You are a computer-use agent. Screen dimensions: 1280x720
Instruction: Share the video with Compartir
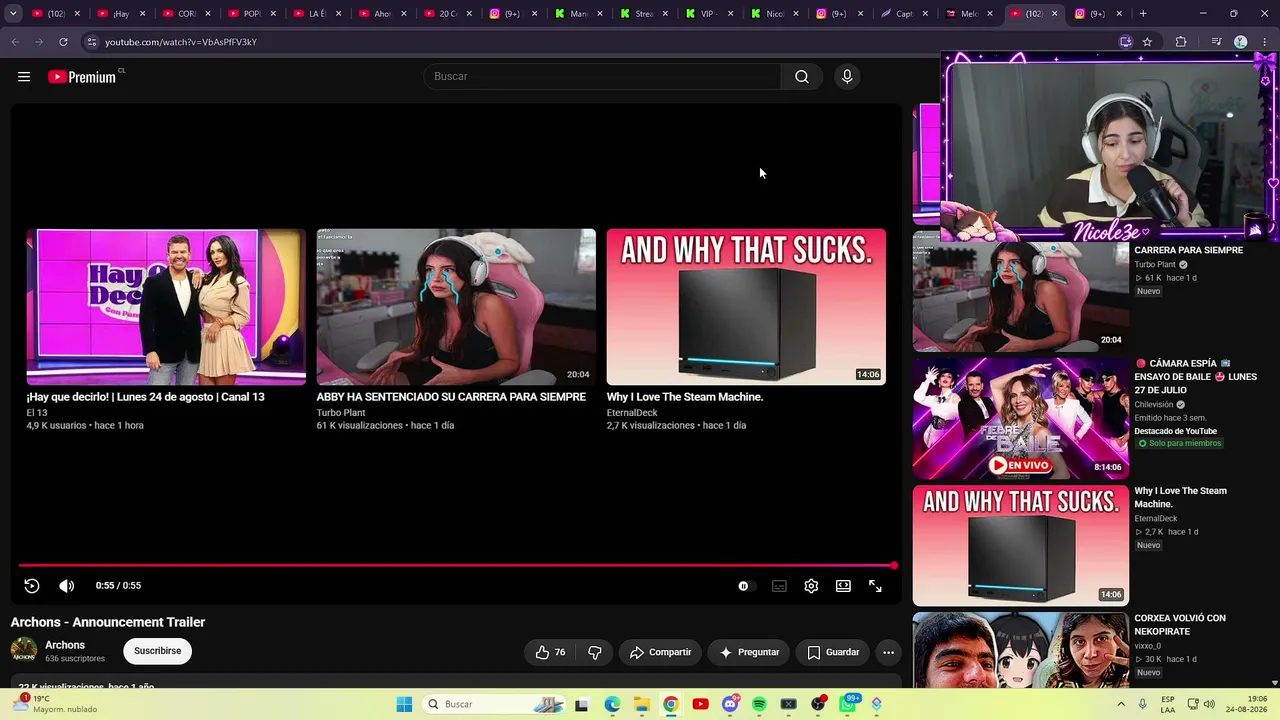[x=660, y=652]
